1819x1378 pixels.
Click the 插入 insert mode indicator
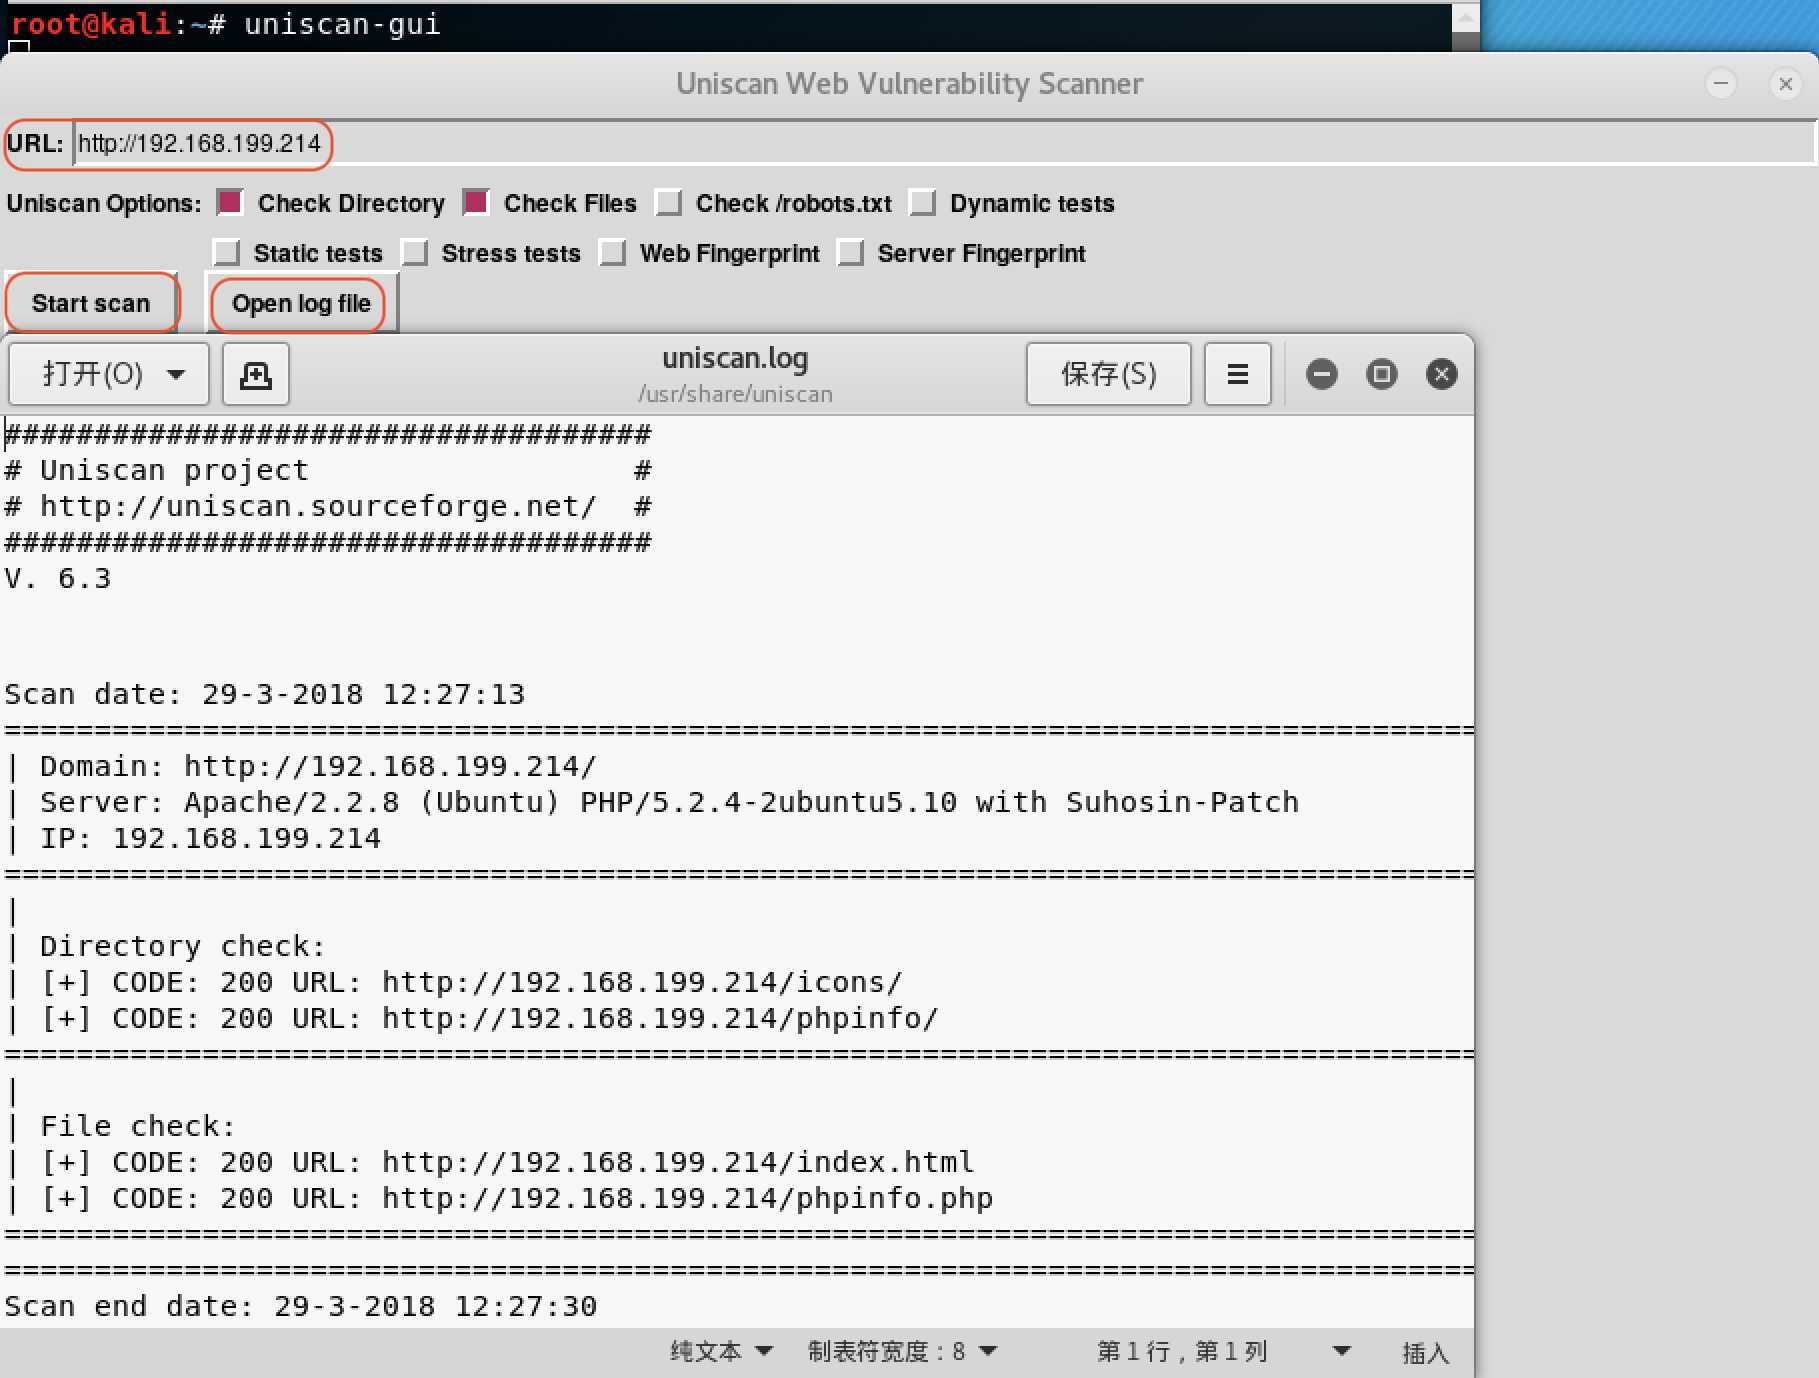tap(1425, 1353)
